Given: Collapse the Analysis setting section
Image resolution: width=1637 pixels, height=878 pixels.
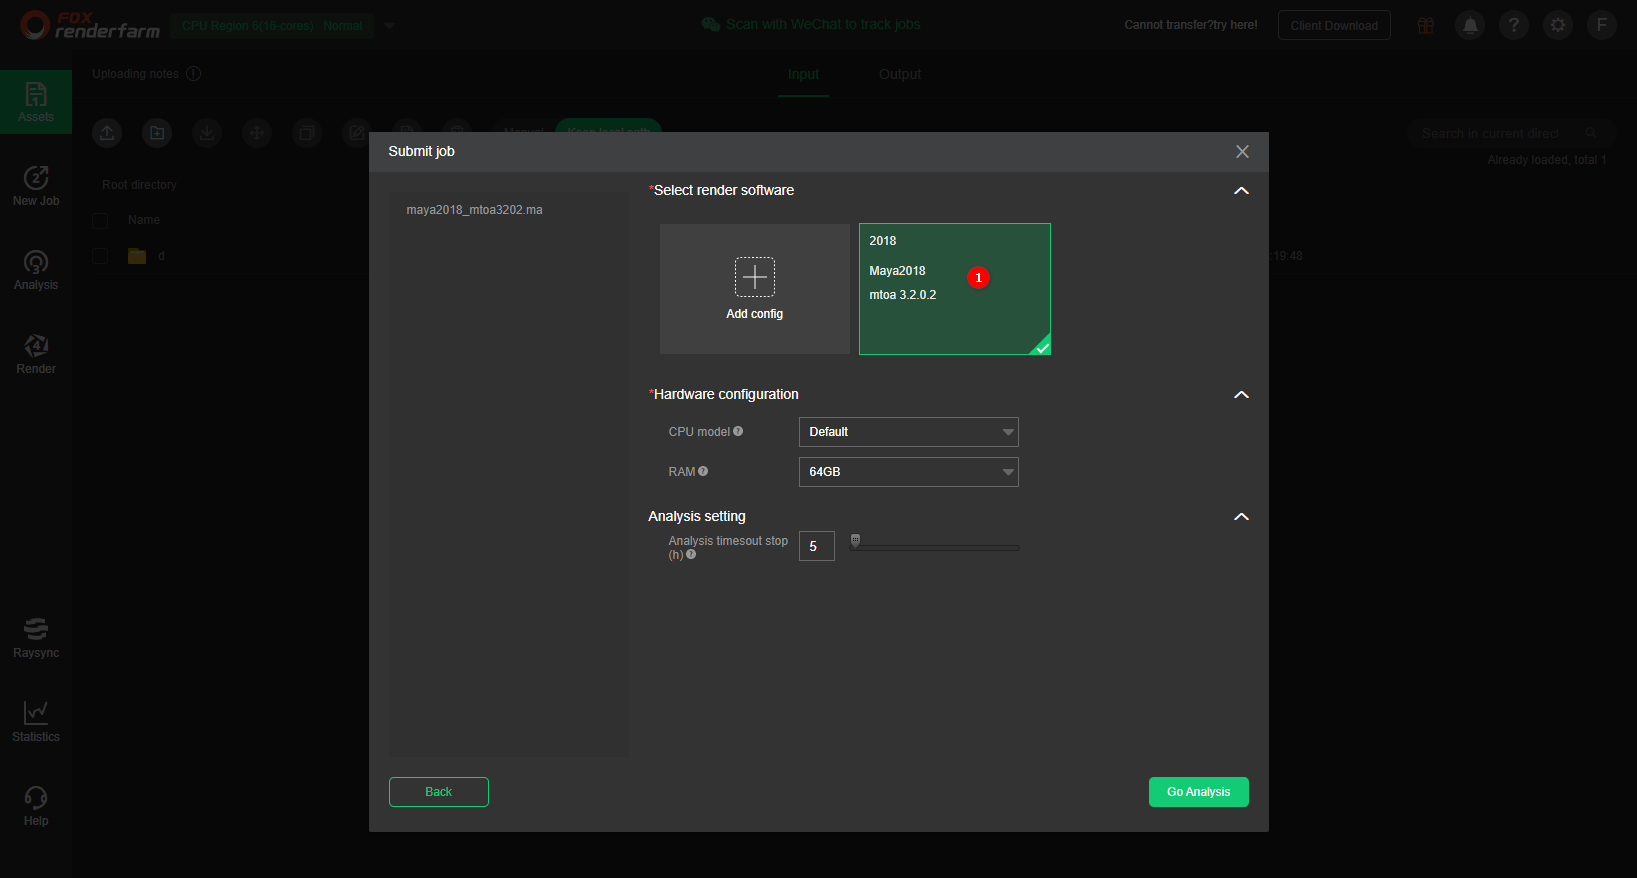Looking at the screenshot, I should (1241, 517).
